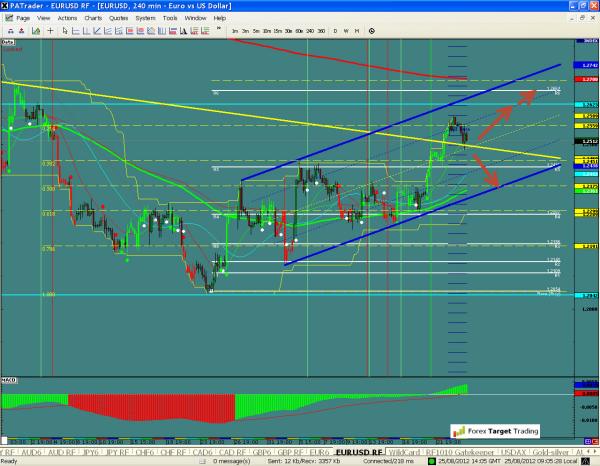
Task: Toggle the daily D timeframe button
Action: click(x=333, y=32)
